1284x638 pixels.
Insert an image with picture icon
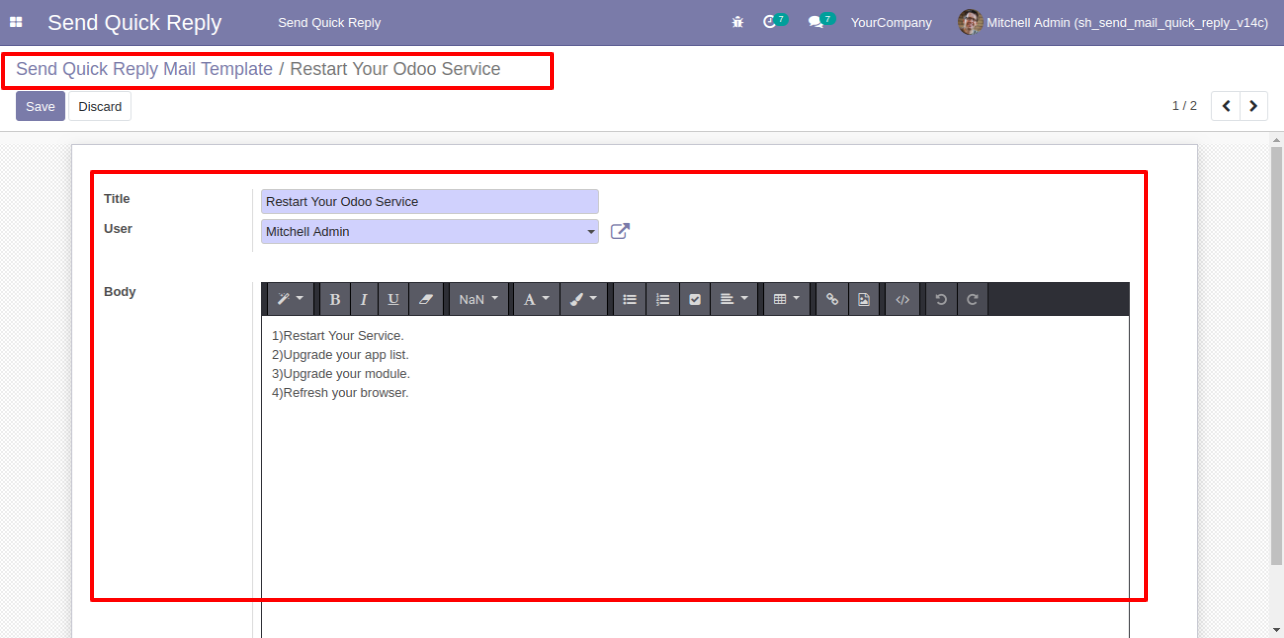pos(864,299)
